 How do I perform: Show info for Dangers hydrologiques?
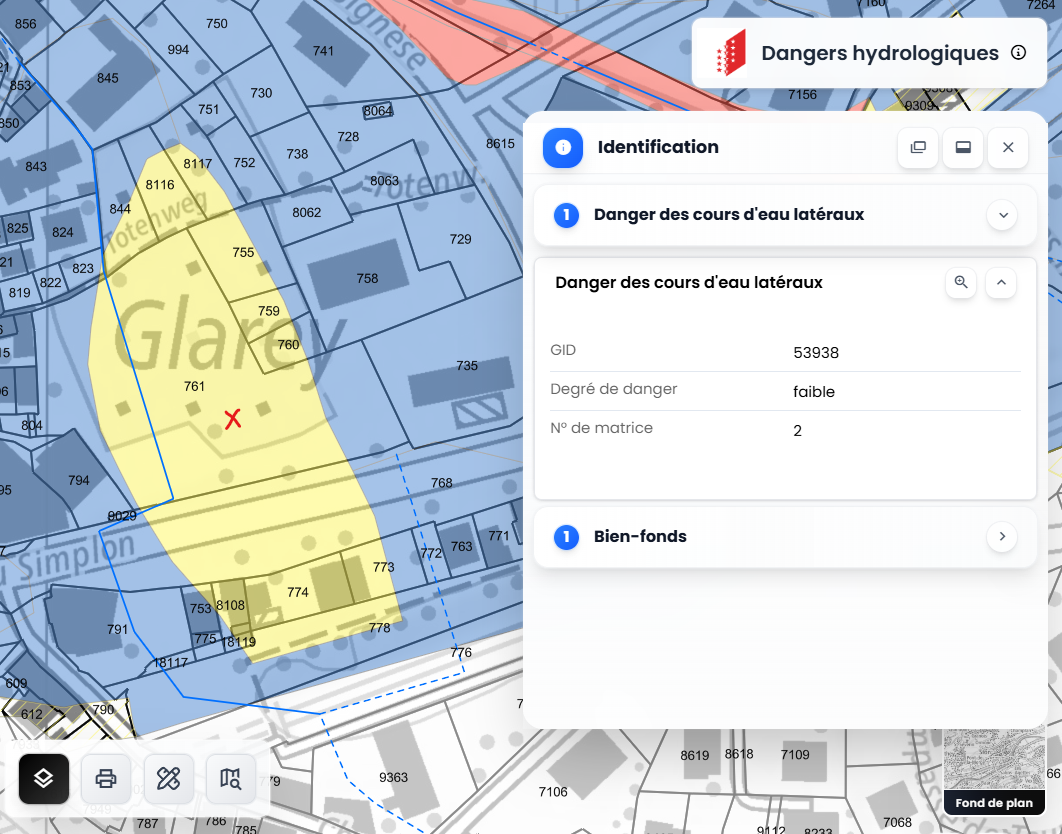pyautogui.click(x=1018, y=53)
